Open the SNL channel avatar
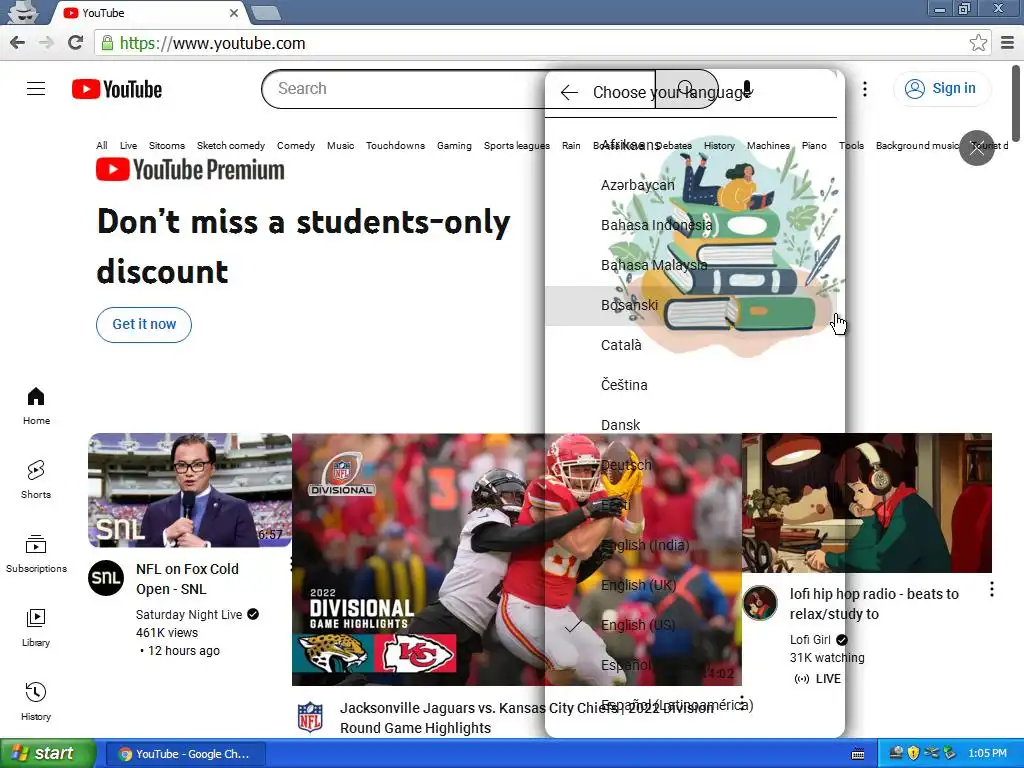The image size is (1024, 768). (x=106, y=578)
